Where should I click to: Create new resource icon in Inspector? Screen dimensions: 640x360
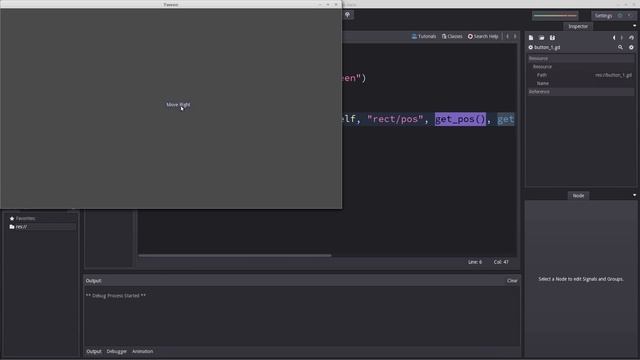coord(531,38)
